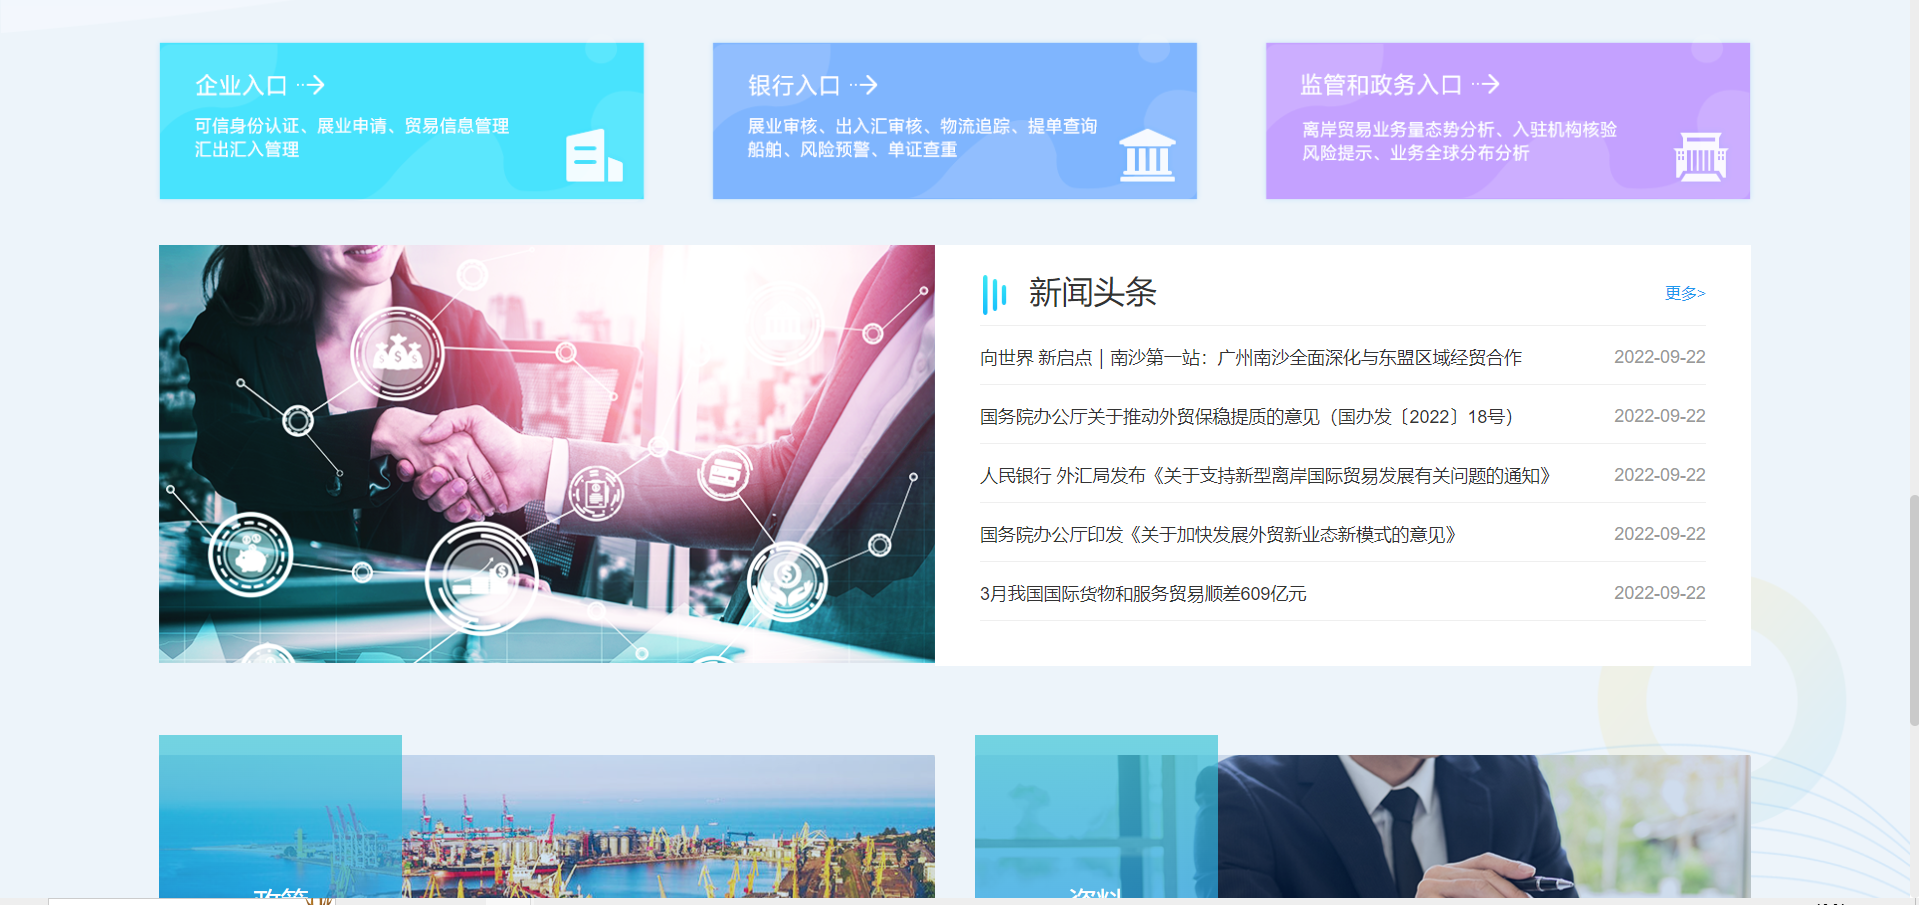The height and width of the screenshot is (905, 1919).
Task: Open the 监管和政务入口 heading link
Action: click(1381, 85)
